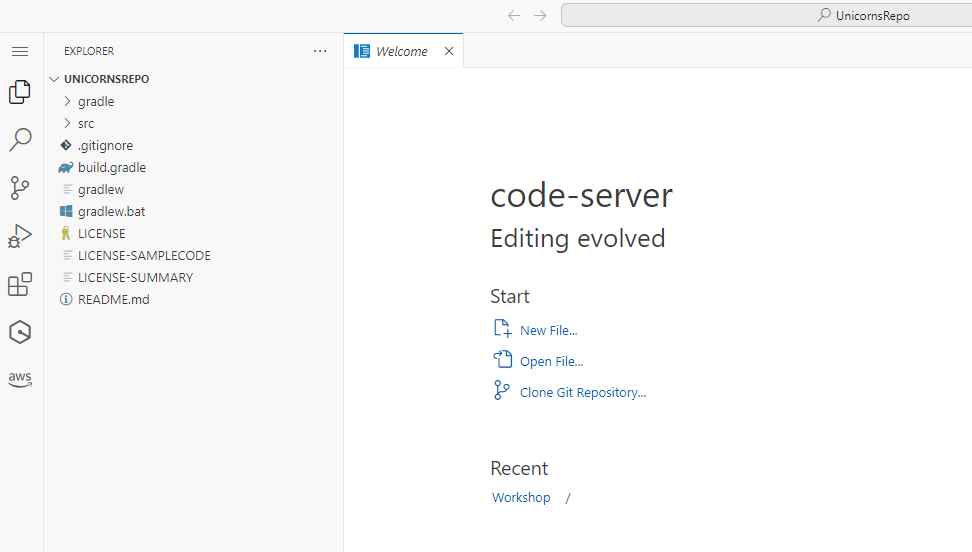Click the EXPLORER panel title
Image resolution: width=972 pixels, height=552 pixels.
pyautogui.click(x=89, y=51)
